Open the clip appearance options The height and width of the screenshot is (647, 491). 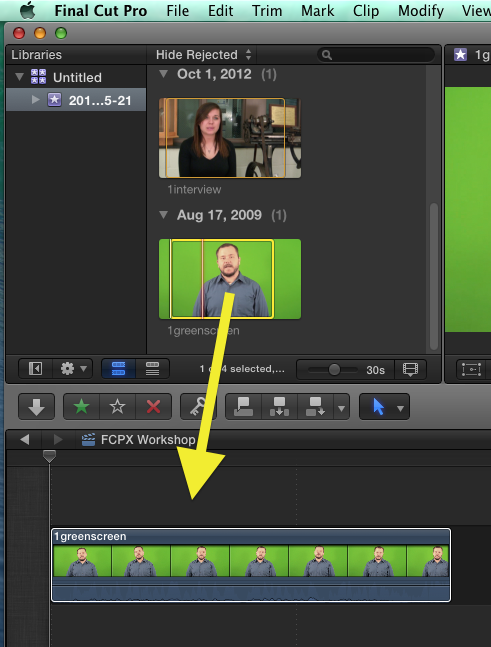pyautogui.click(x=410, y=369)
